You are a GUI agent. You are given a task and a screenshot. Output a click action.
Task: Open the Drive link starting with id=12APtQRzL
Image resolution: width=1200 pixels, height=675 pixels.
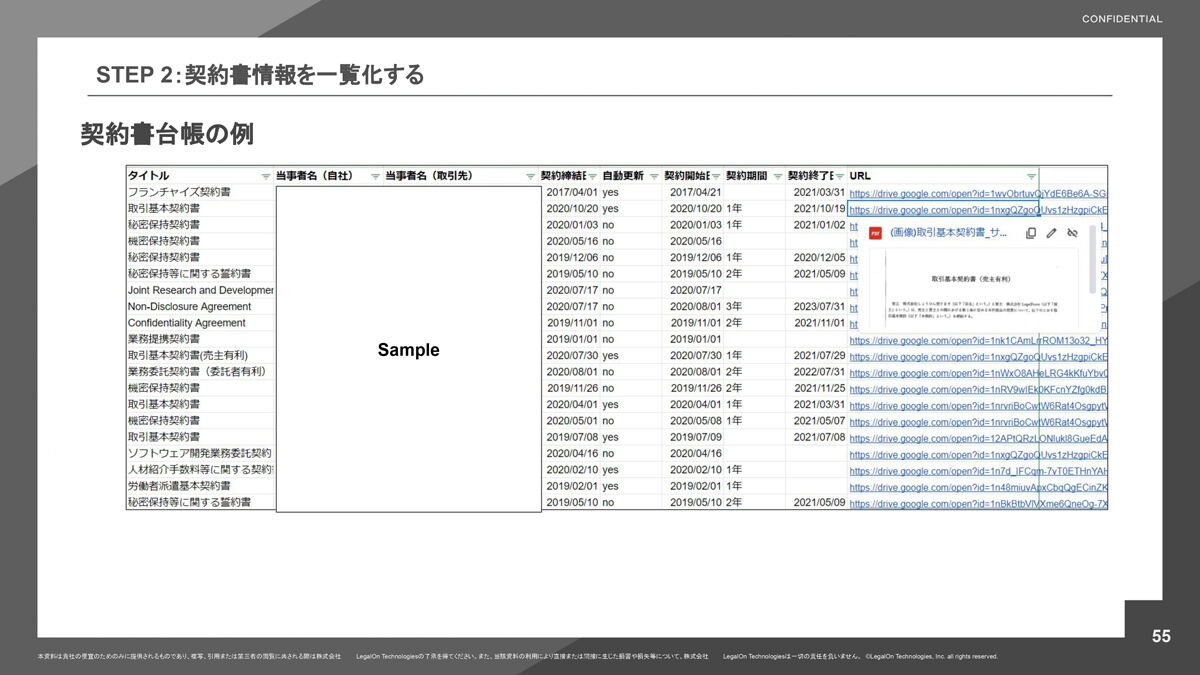978,438
